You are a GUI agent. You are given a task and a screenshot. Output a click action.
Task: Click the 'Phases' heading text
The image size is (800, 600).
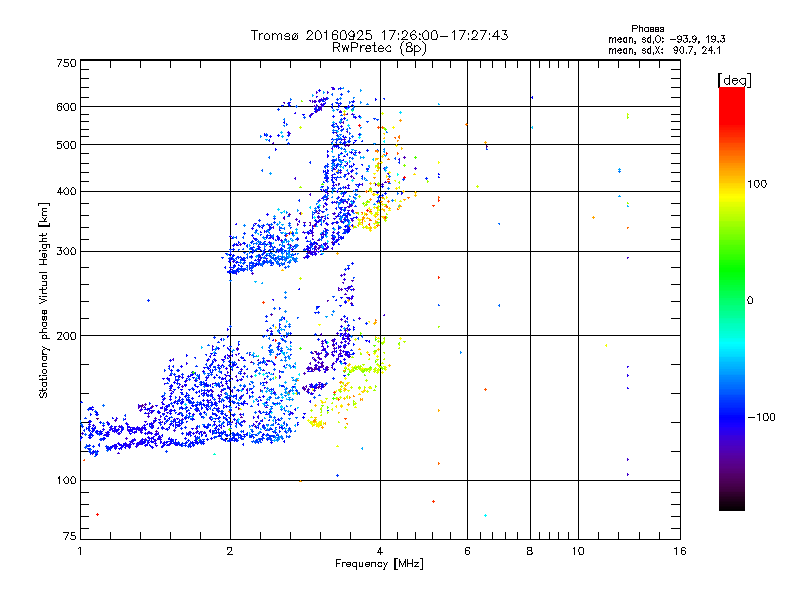coord(647,29)
